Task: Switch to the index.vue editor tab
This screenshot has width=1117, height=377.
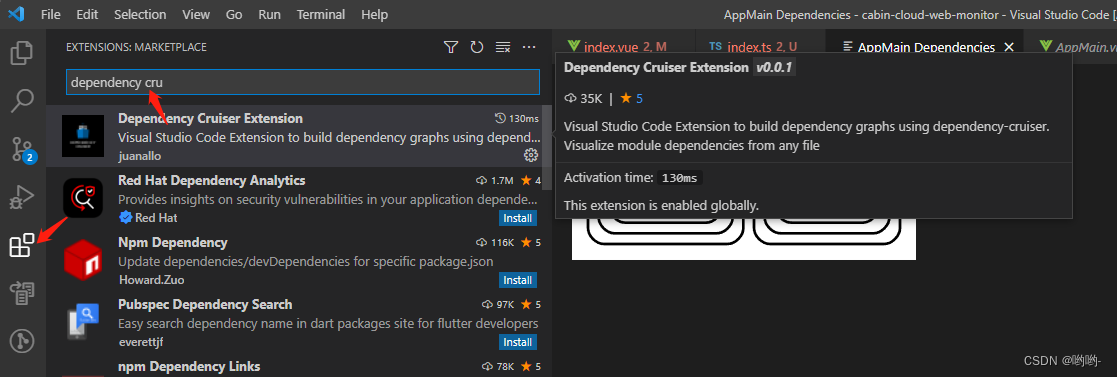Action: [x=623, y=47]
